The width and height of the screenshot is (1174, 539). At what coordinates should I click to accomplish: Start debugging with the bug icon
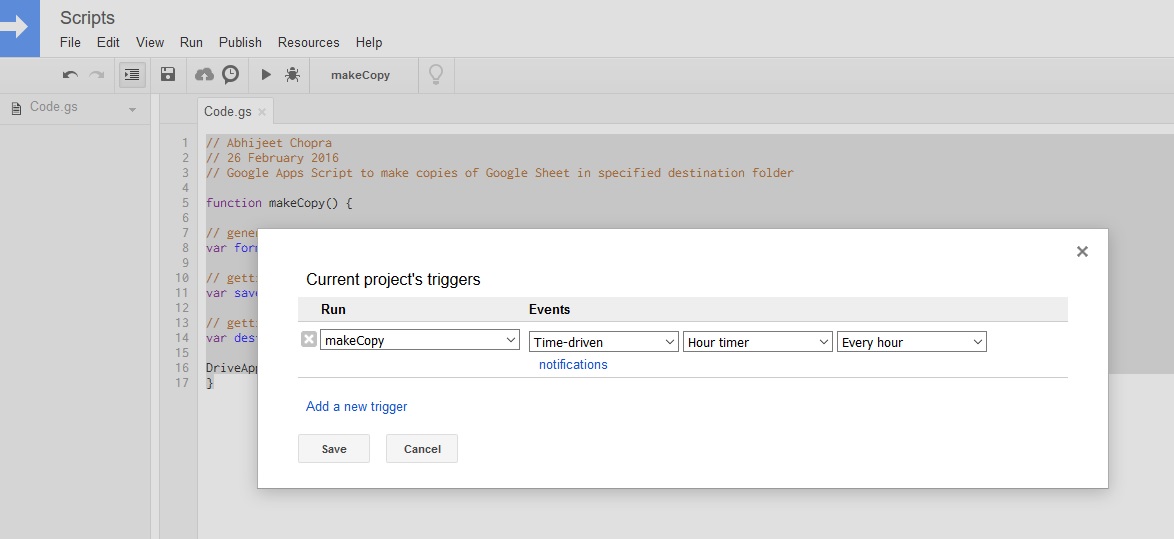click(292, 75)
